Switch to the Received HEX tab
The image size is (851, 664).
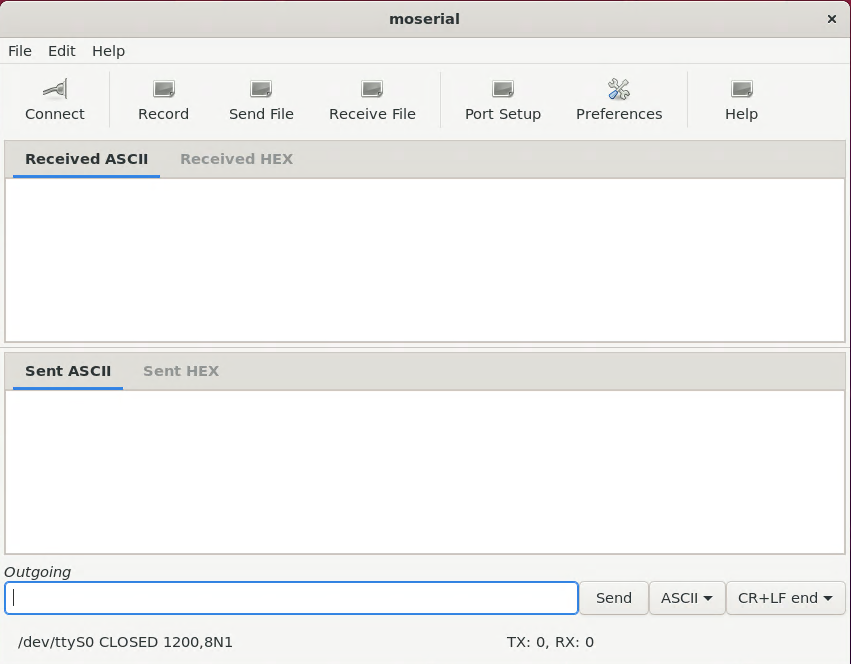(237, 159)
